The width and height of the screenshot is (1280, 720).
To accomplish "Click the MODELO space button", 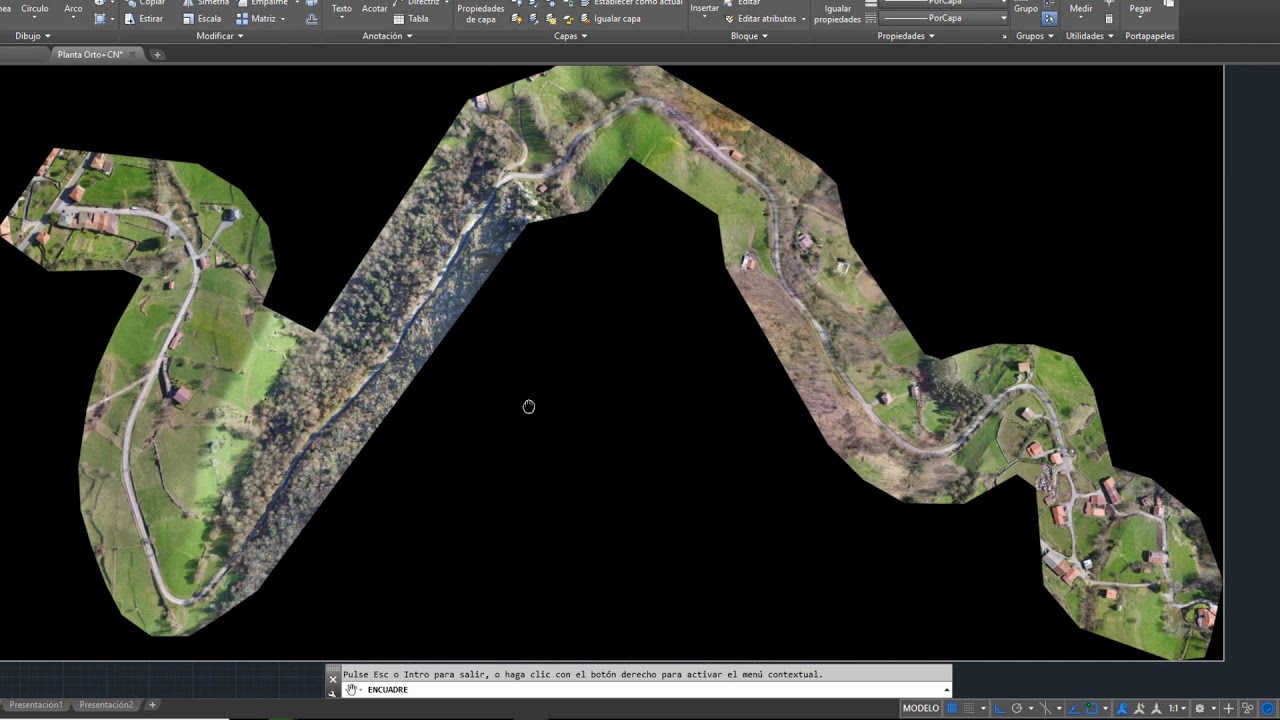I will [921, 708].
